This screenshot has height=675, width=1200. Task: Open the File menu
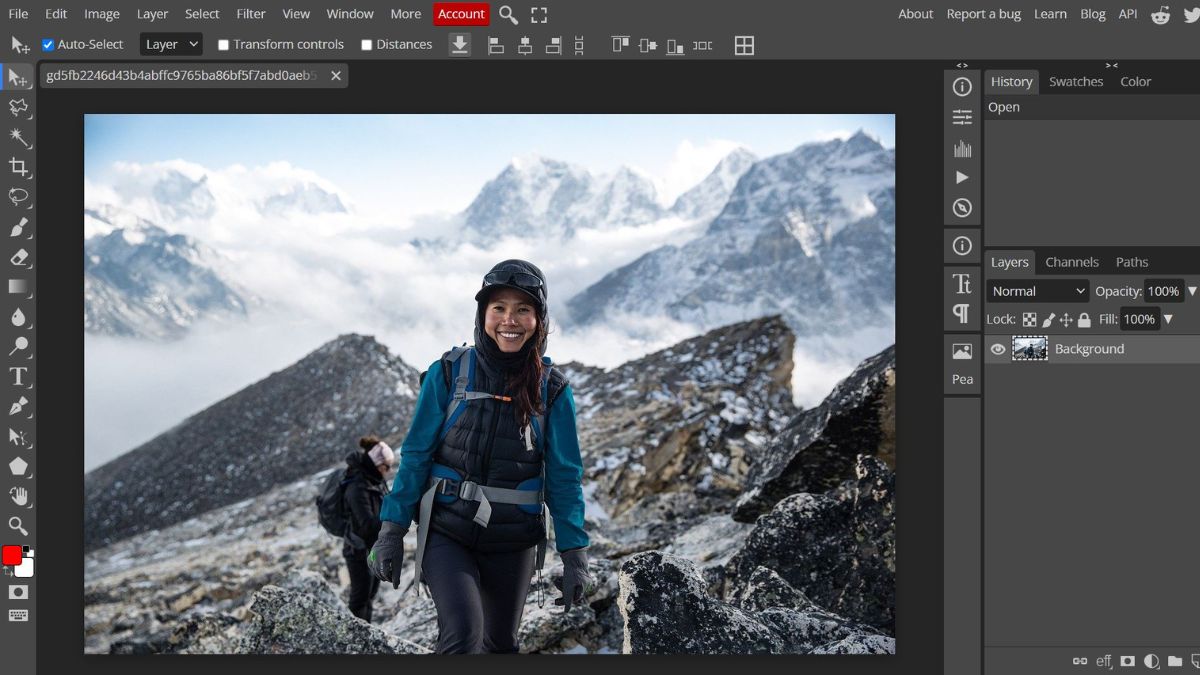point(18,14)
